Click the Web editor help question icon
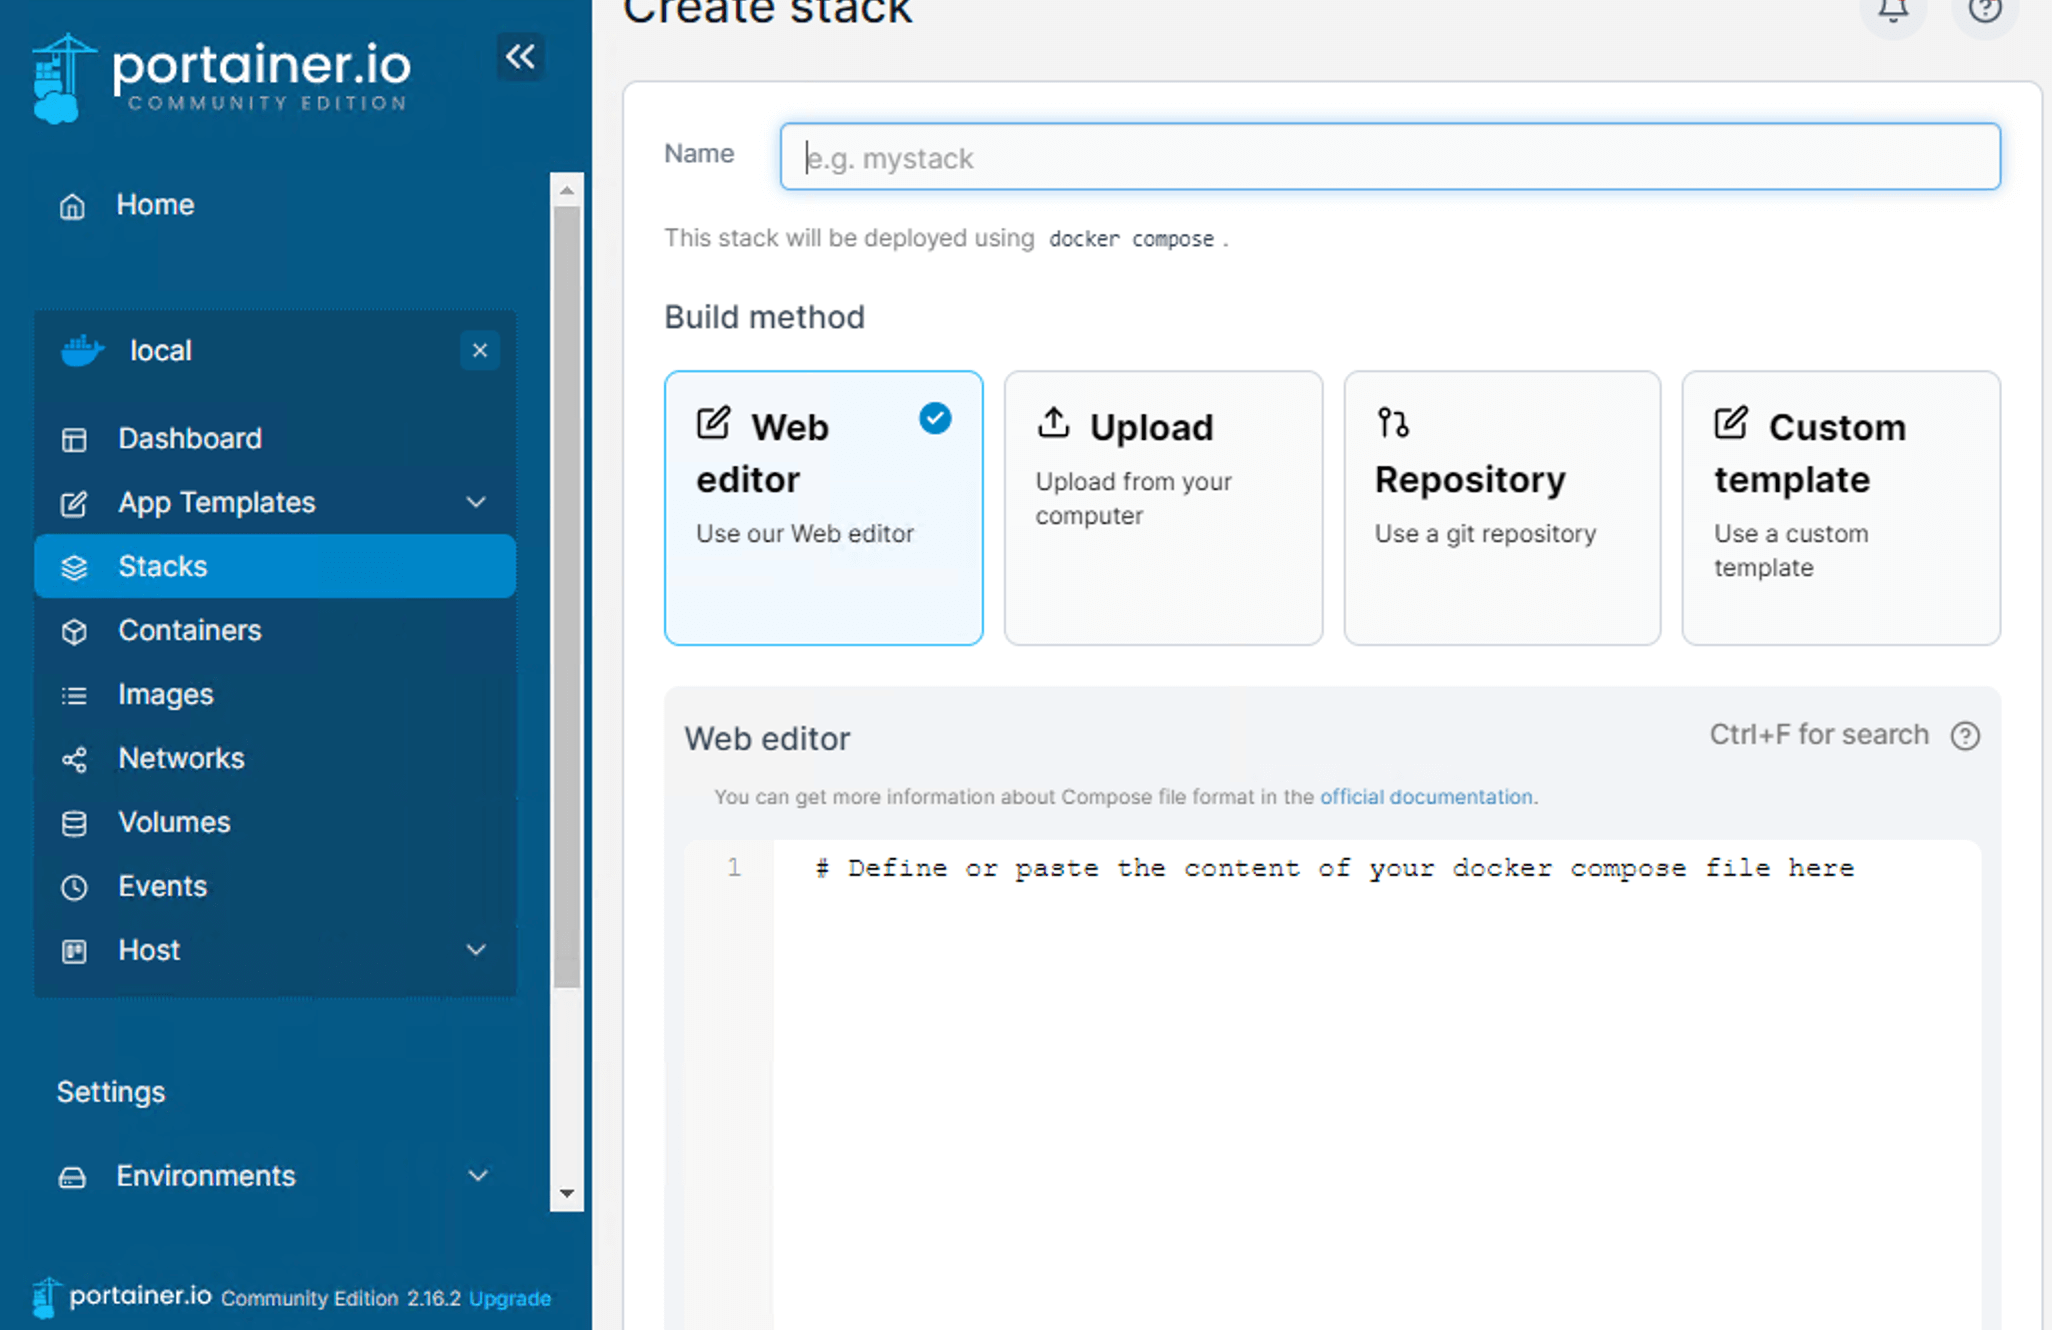This screenshot has width=2052, height=1330. [x=1965, y=736]
